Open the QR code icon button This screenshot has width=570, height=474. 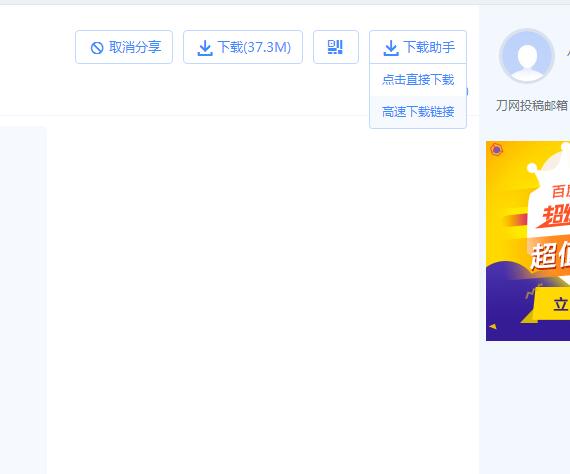pos(335,47)
